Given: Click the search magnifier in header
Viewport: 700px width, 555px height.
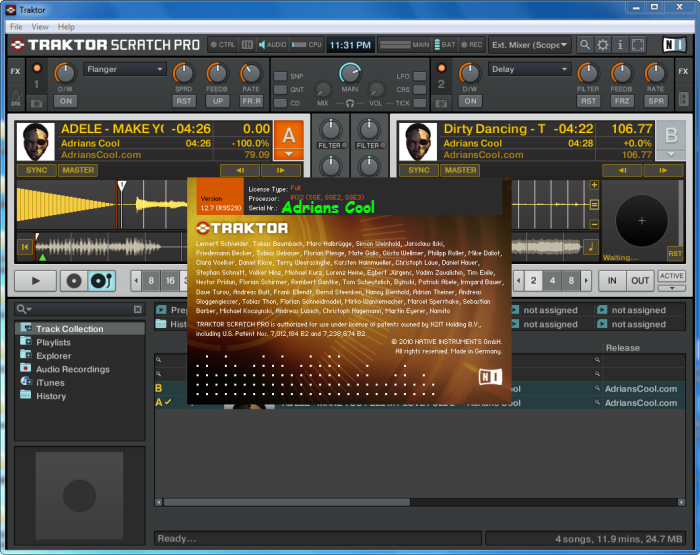Looking at the screenshot, I should coord(583,45).
